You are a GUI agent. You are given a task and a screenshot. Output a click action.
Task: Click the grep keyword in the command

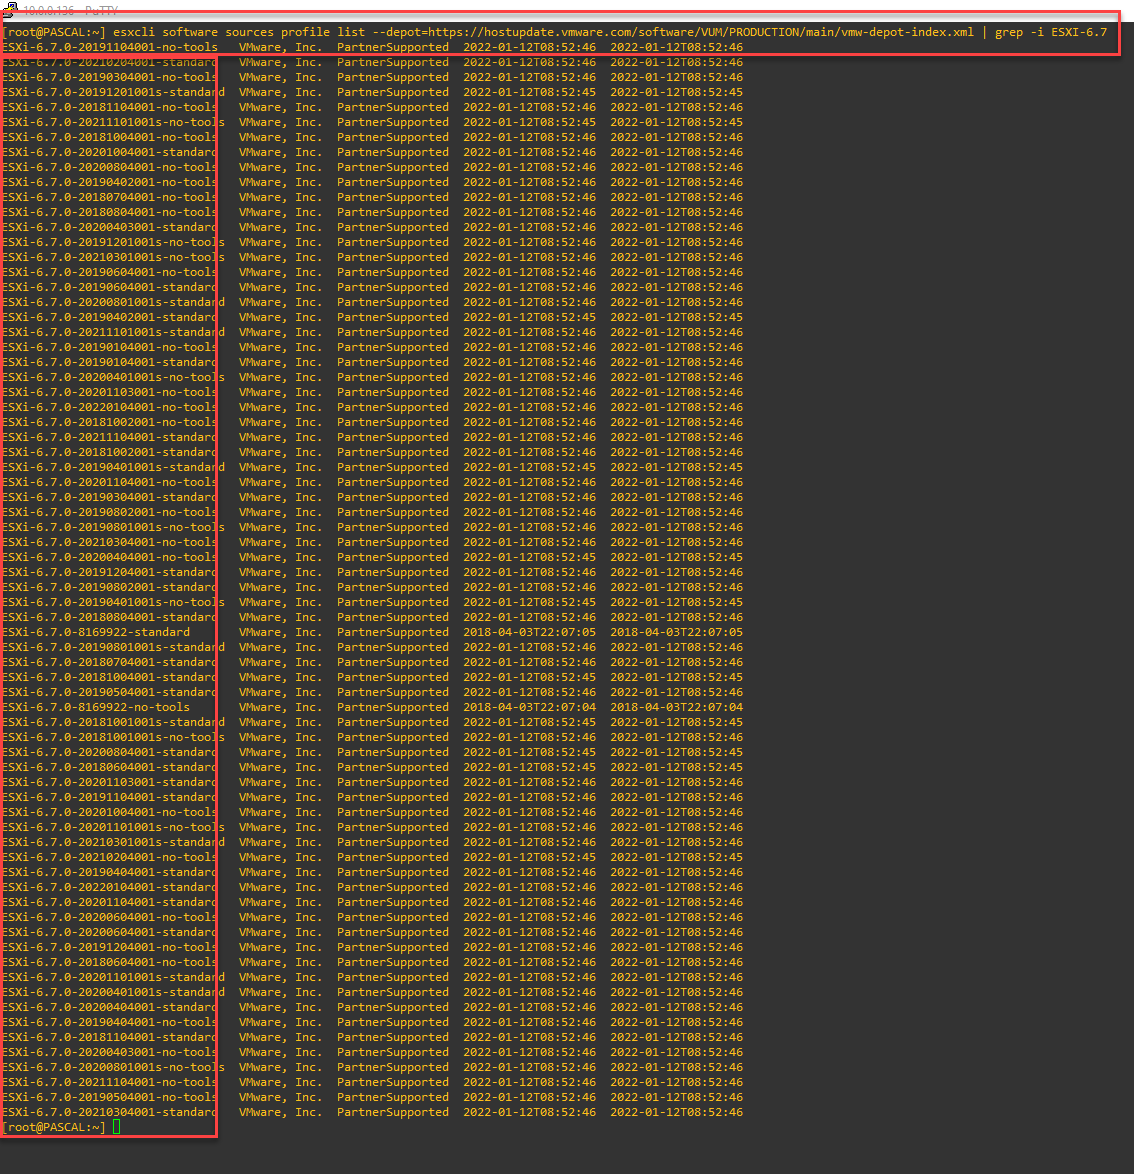pyautogui.click(x=1008, y=32)
